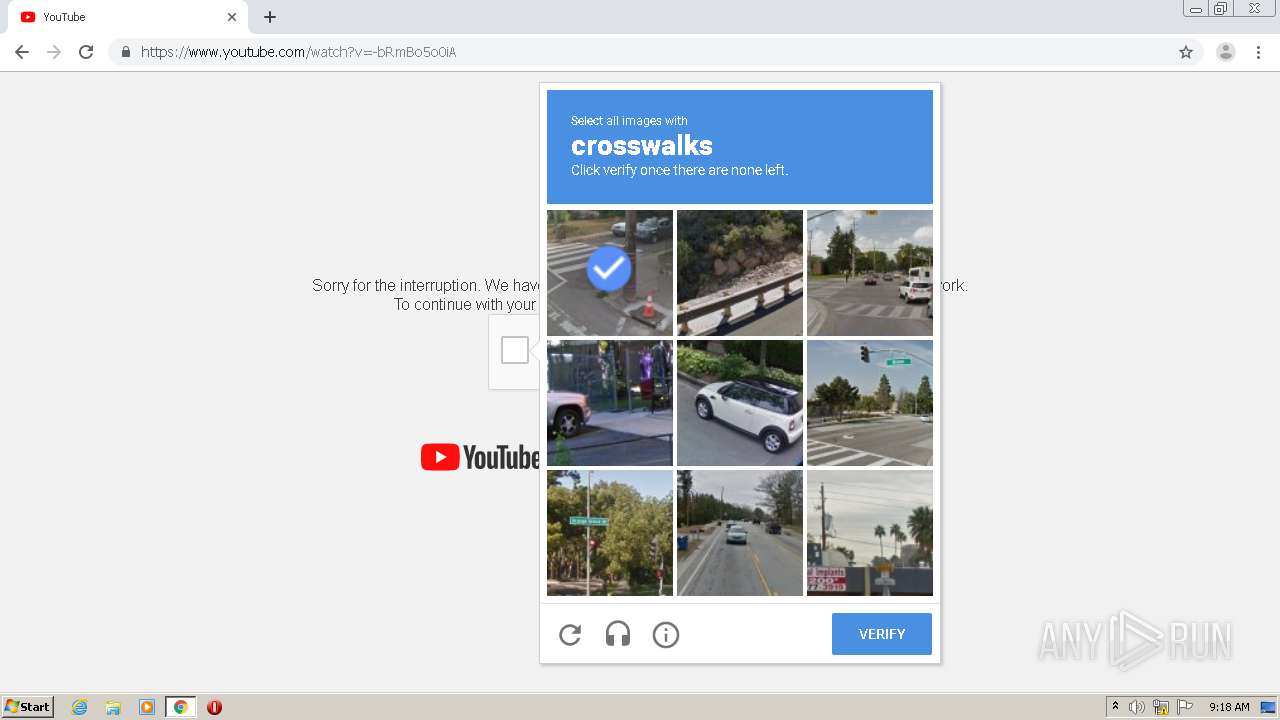Screen dimensions: 1280x720
Task: Bookmark this page with the star icon
Action: (1186, 52)
